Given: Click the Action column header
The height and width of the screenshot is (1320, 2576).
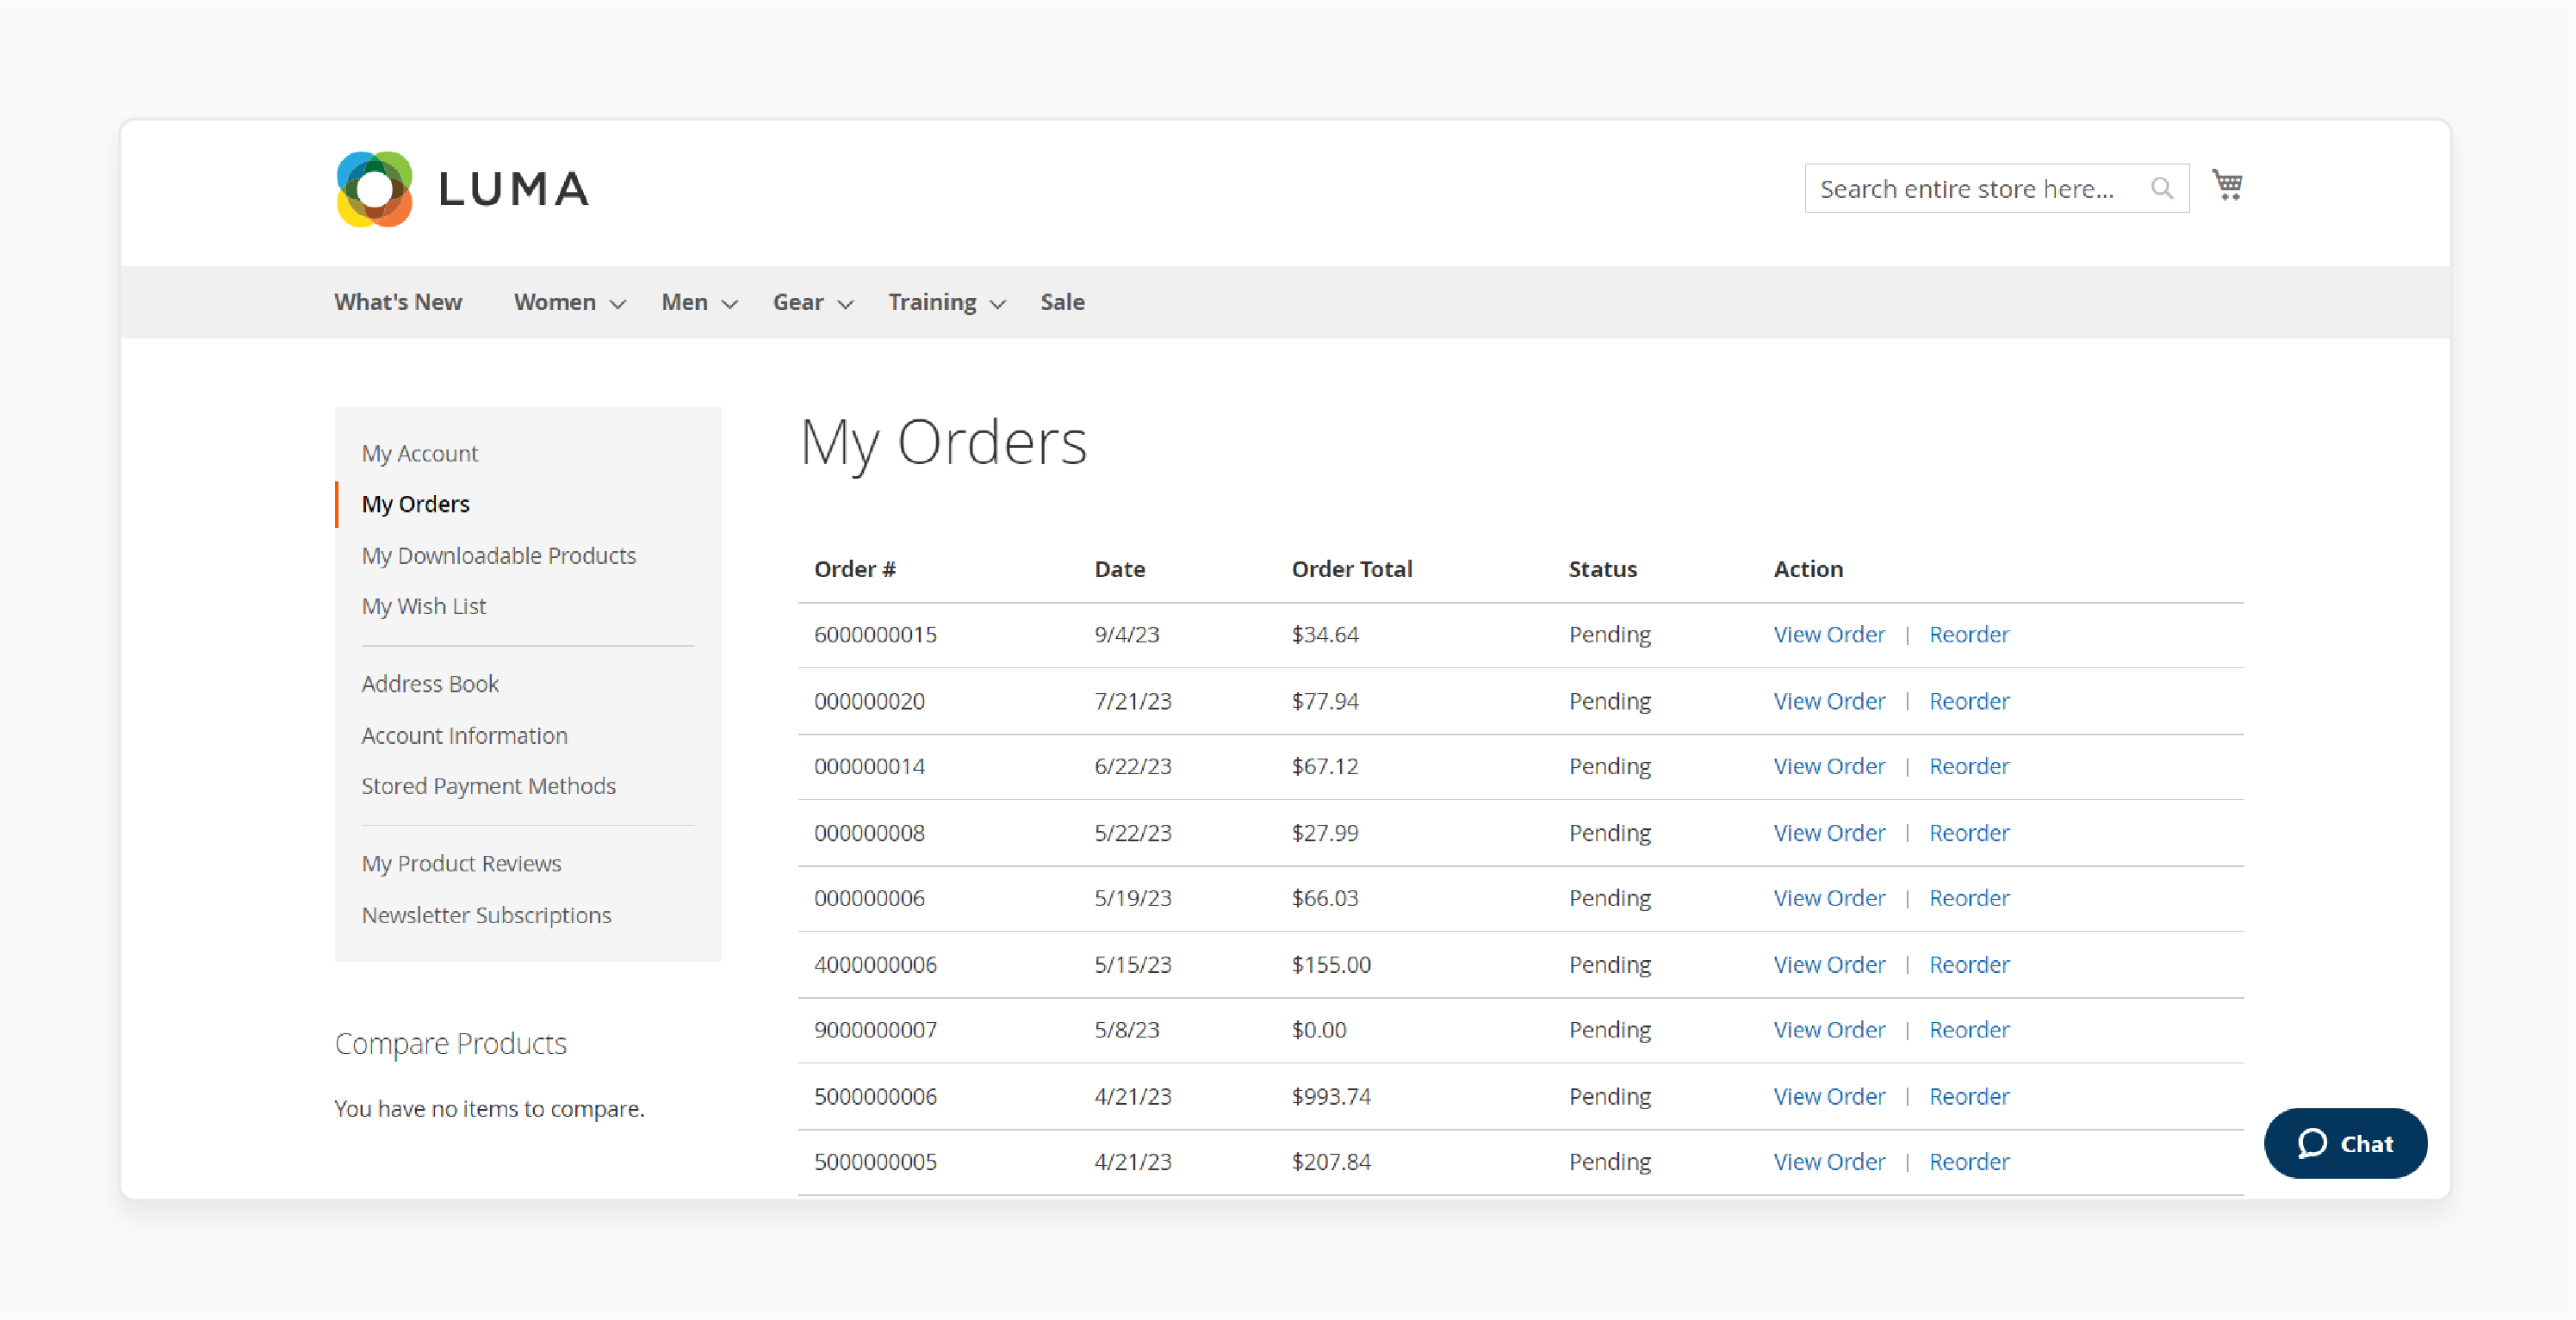Looking at the screenshot, I should pos(1808,569).
